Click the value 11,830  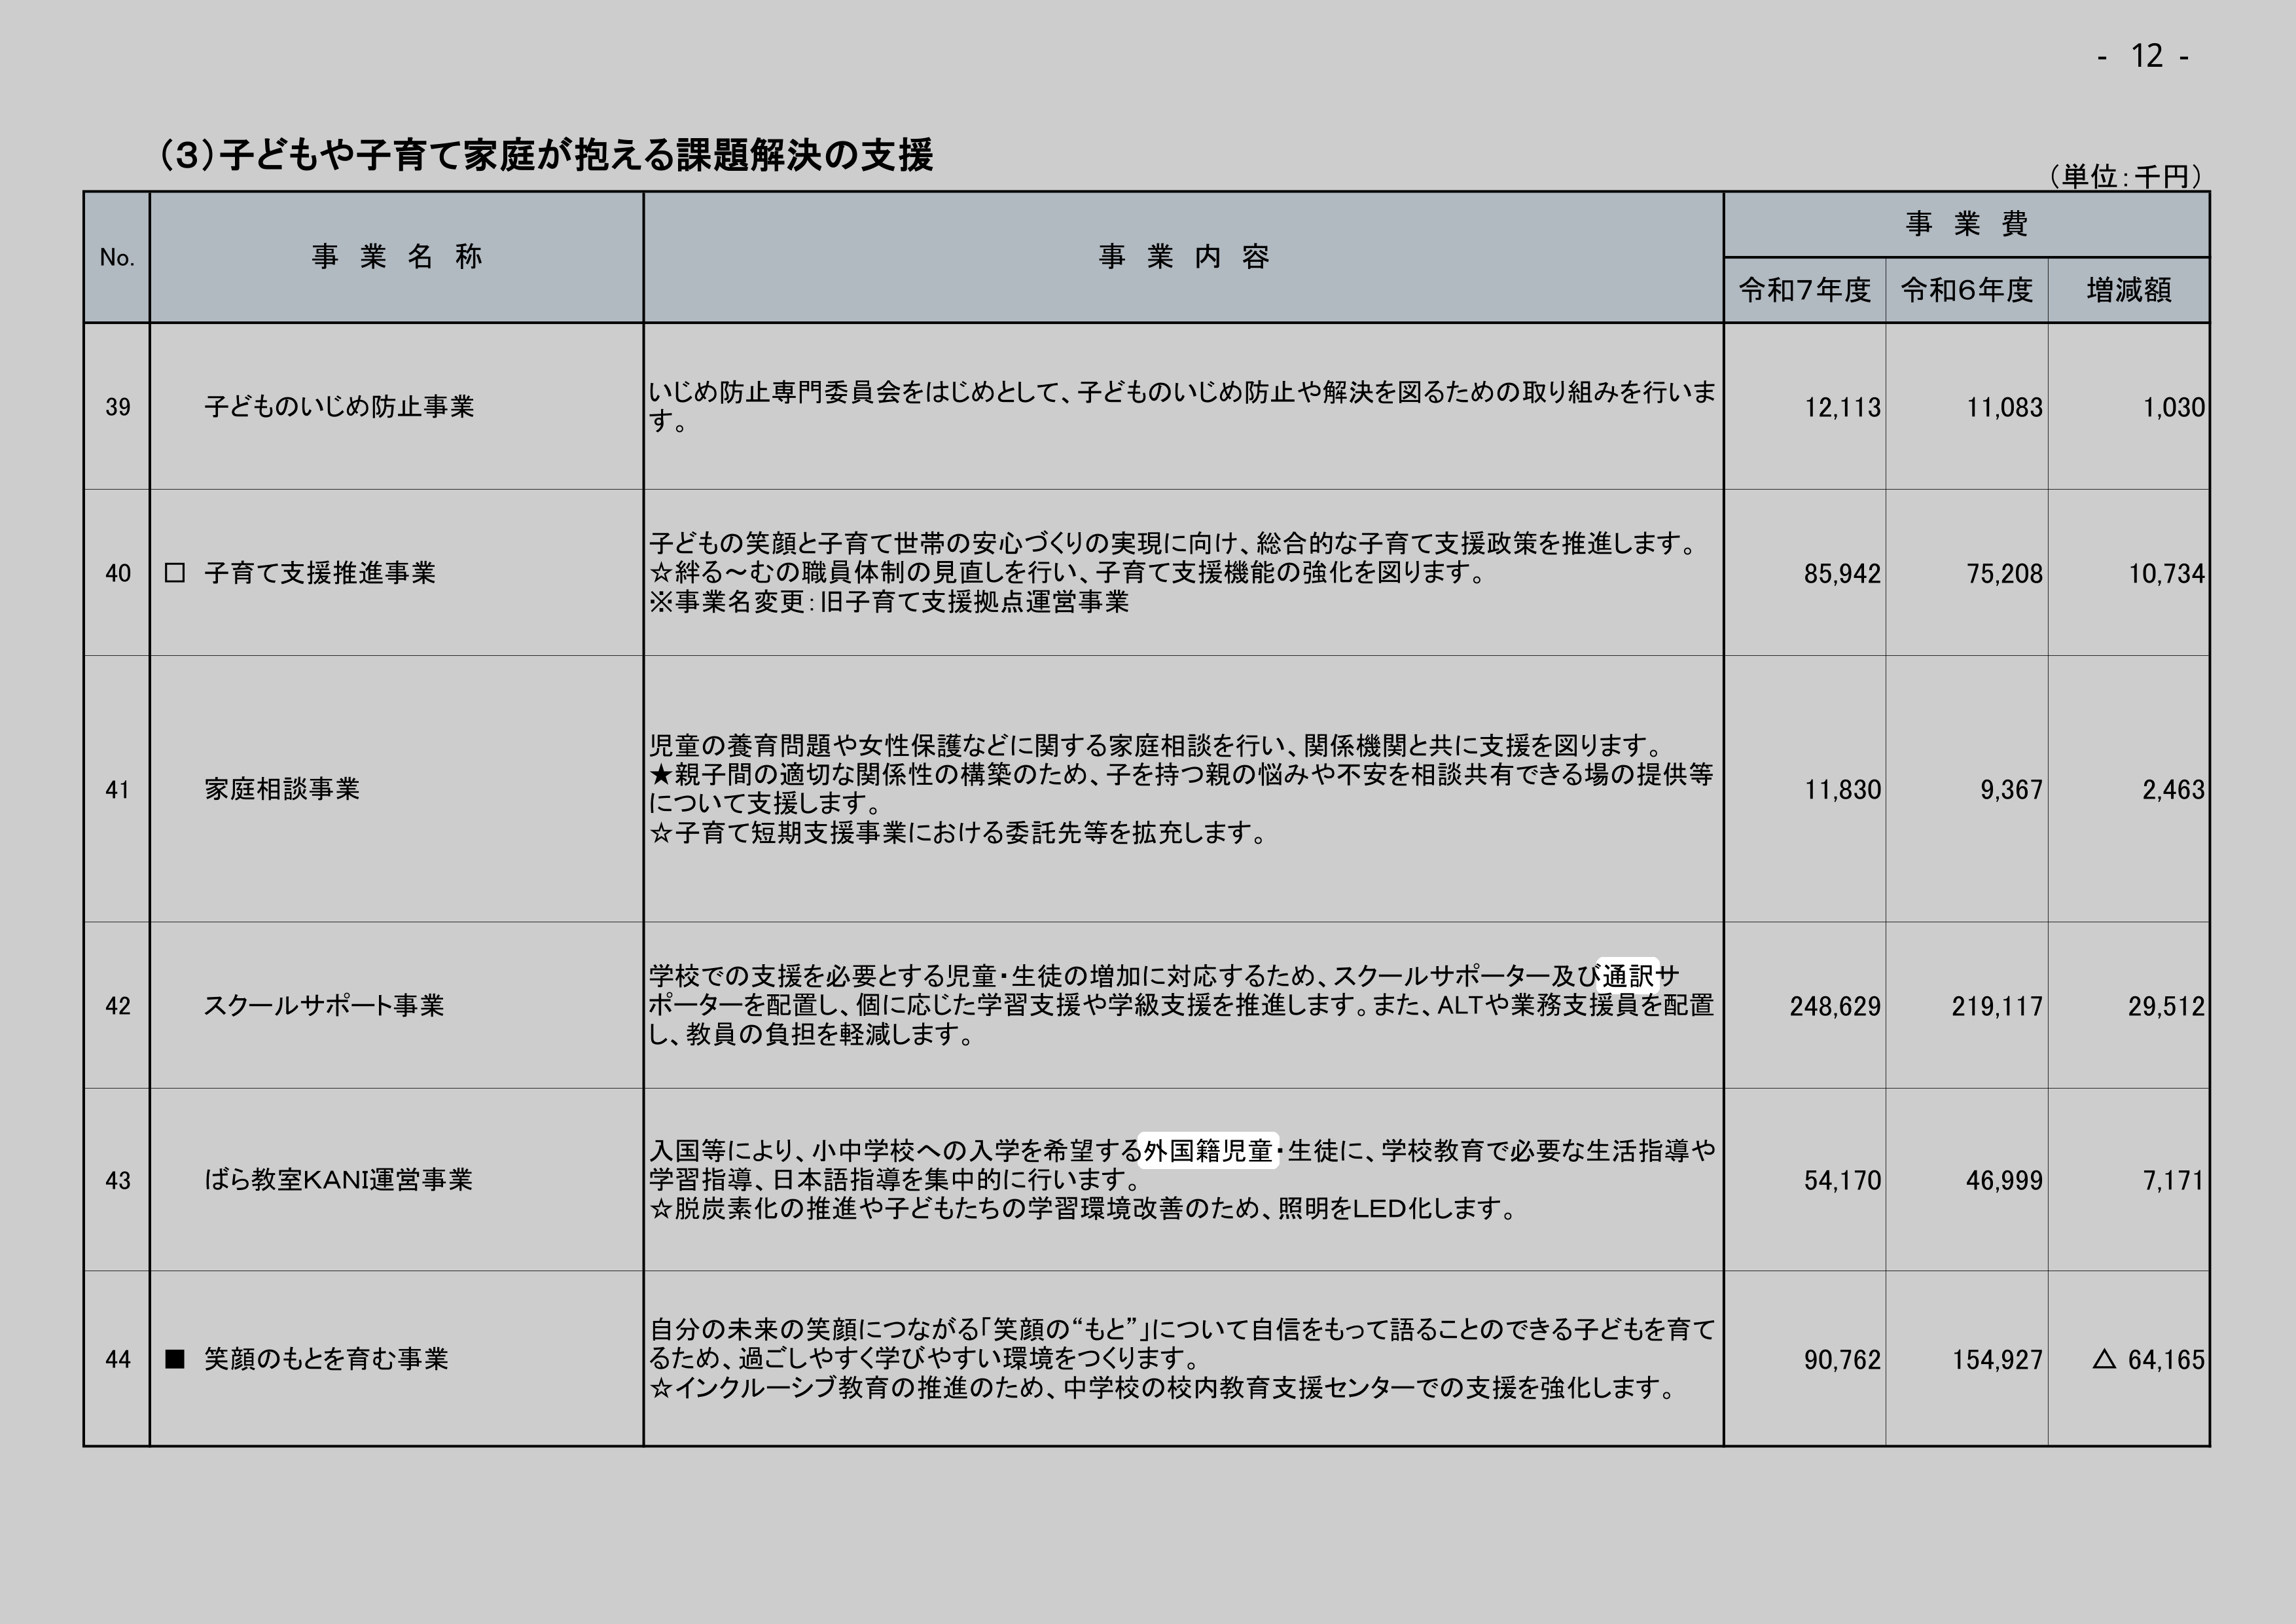pos(1842,790)
